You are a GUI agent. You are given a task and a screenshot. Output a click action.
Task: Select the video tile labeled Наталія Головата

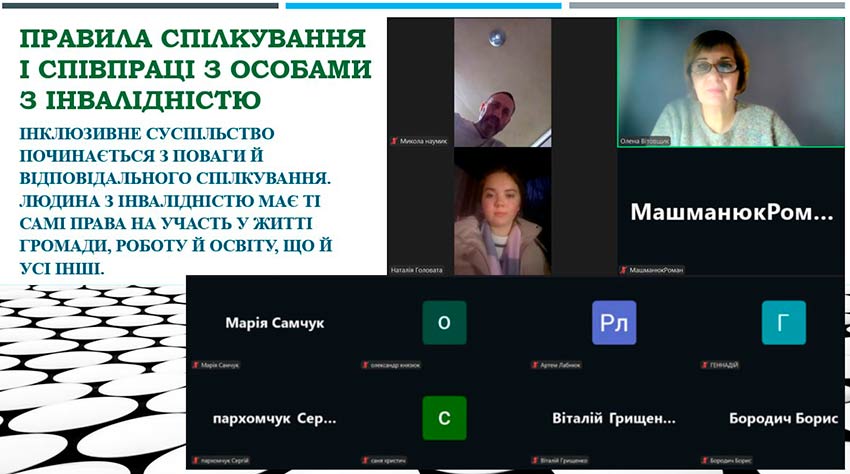[x=501, y=211]
